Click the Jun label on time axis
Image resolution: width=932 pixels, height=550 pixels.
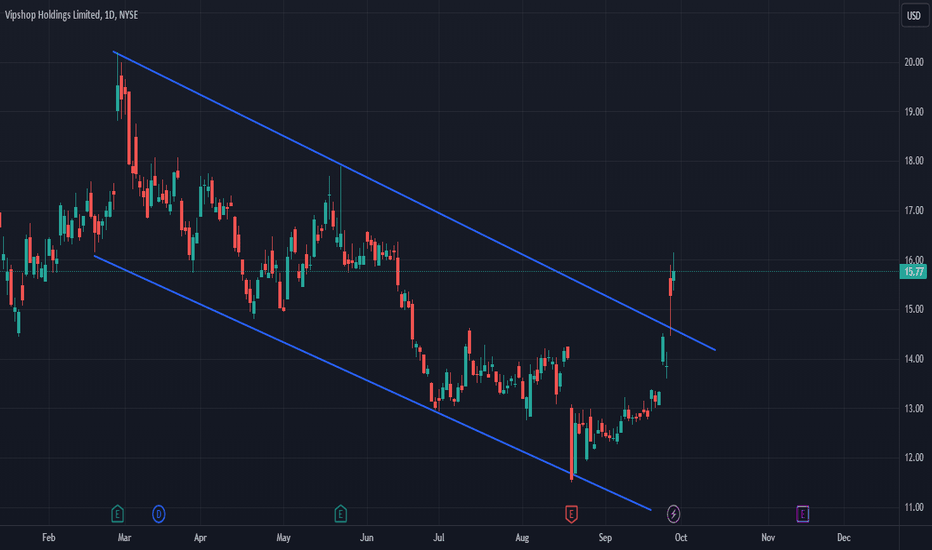pos(367,538)
